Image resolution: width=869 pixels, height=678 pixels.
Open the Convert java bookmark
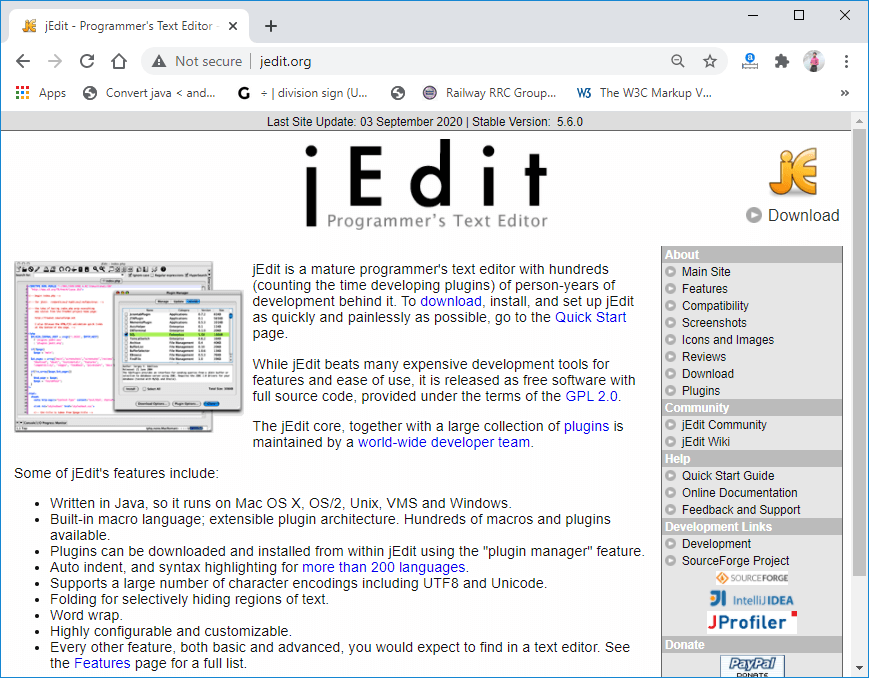(149, 93)
